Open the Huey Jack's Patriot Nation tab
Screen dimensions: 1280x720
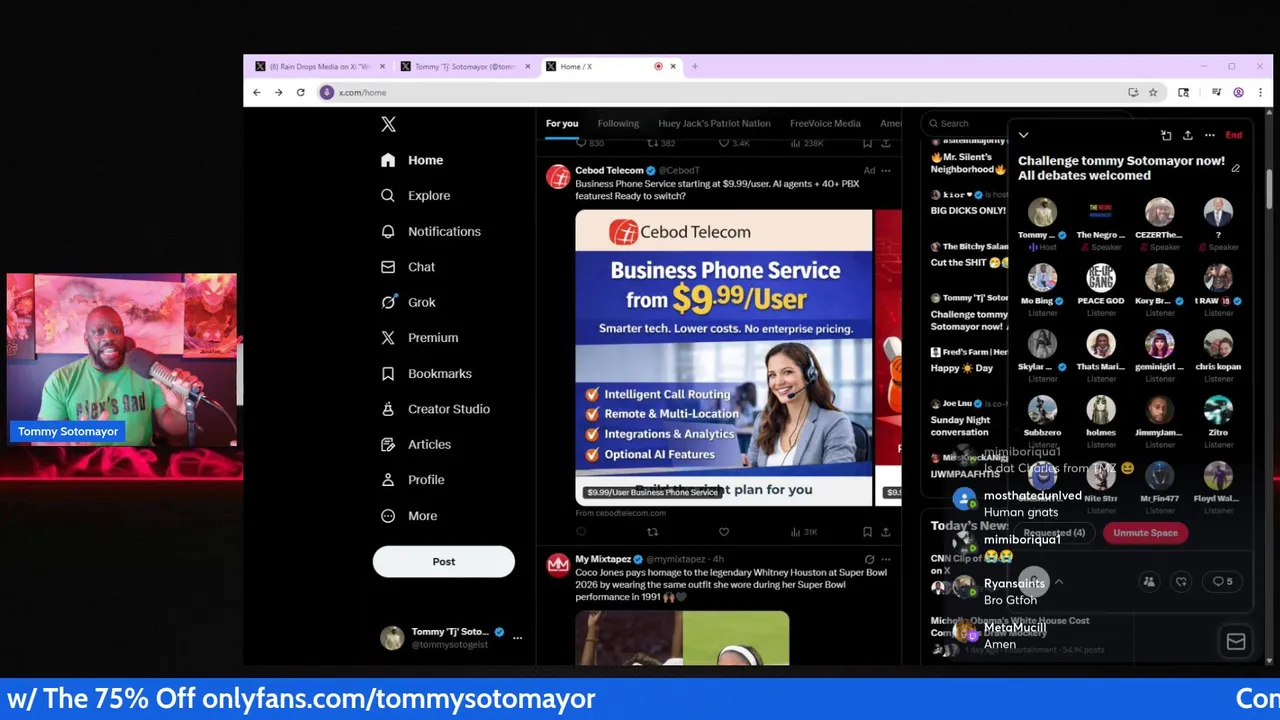pos(714,123)
